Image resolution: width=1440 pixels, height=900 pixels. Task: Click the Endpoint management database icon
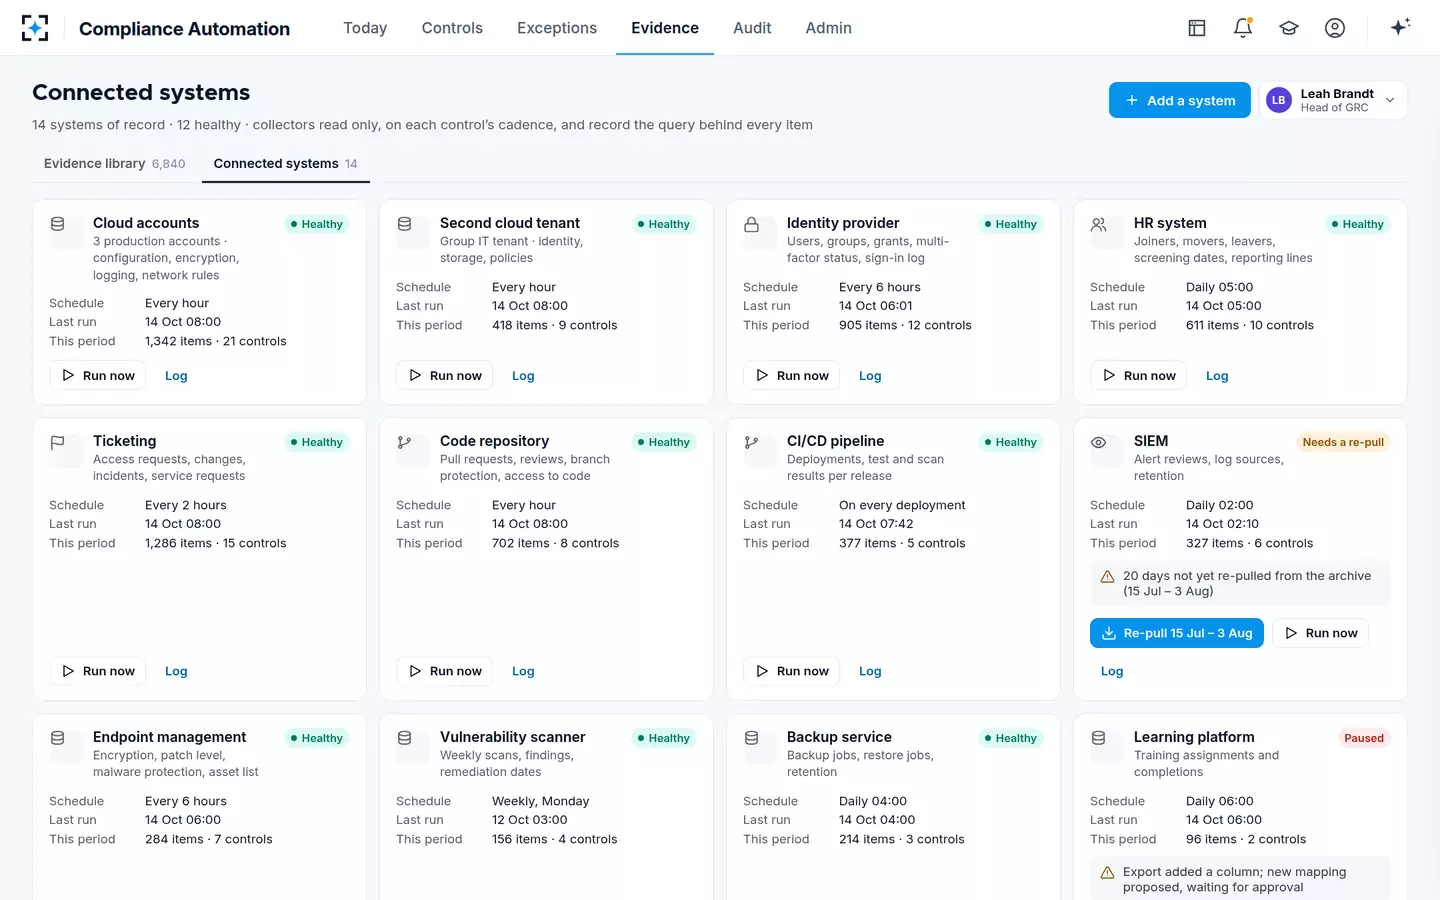58,739
